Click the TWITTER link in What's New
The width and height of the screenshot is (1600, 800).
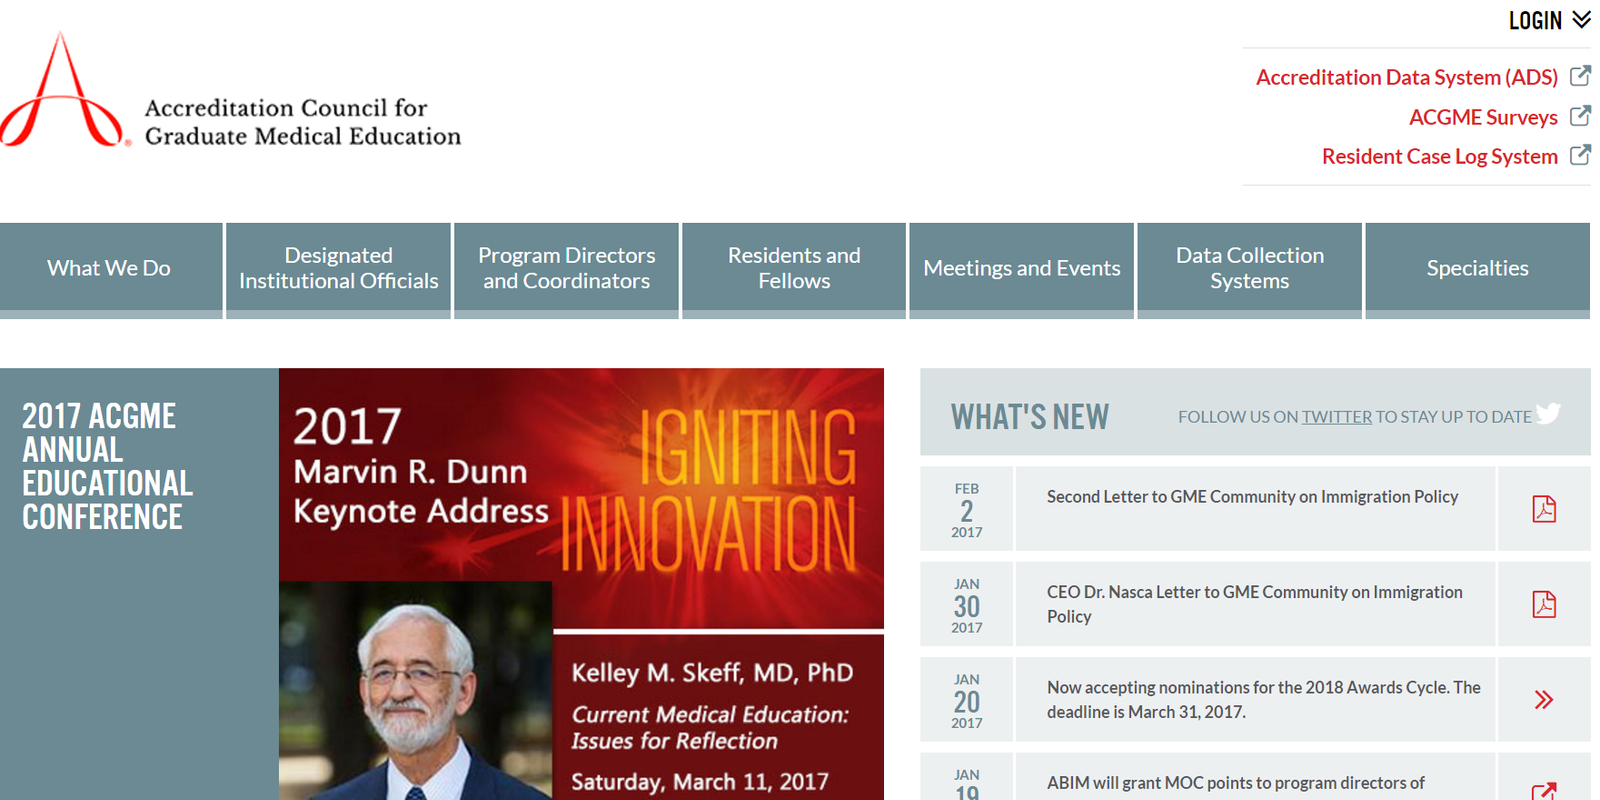pyautogui.click(x=1337, y=417)
